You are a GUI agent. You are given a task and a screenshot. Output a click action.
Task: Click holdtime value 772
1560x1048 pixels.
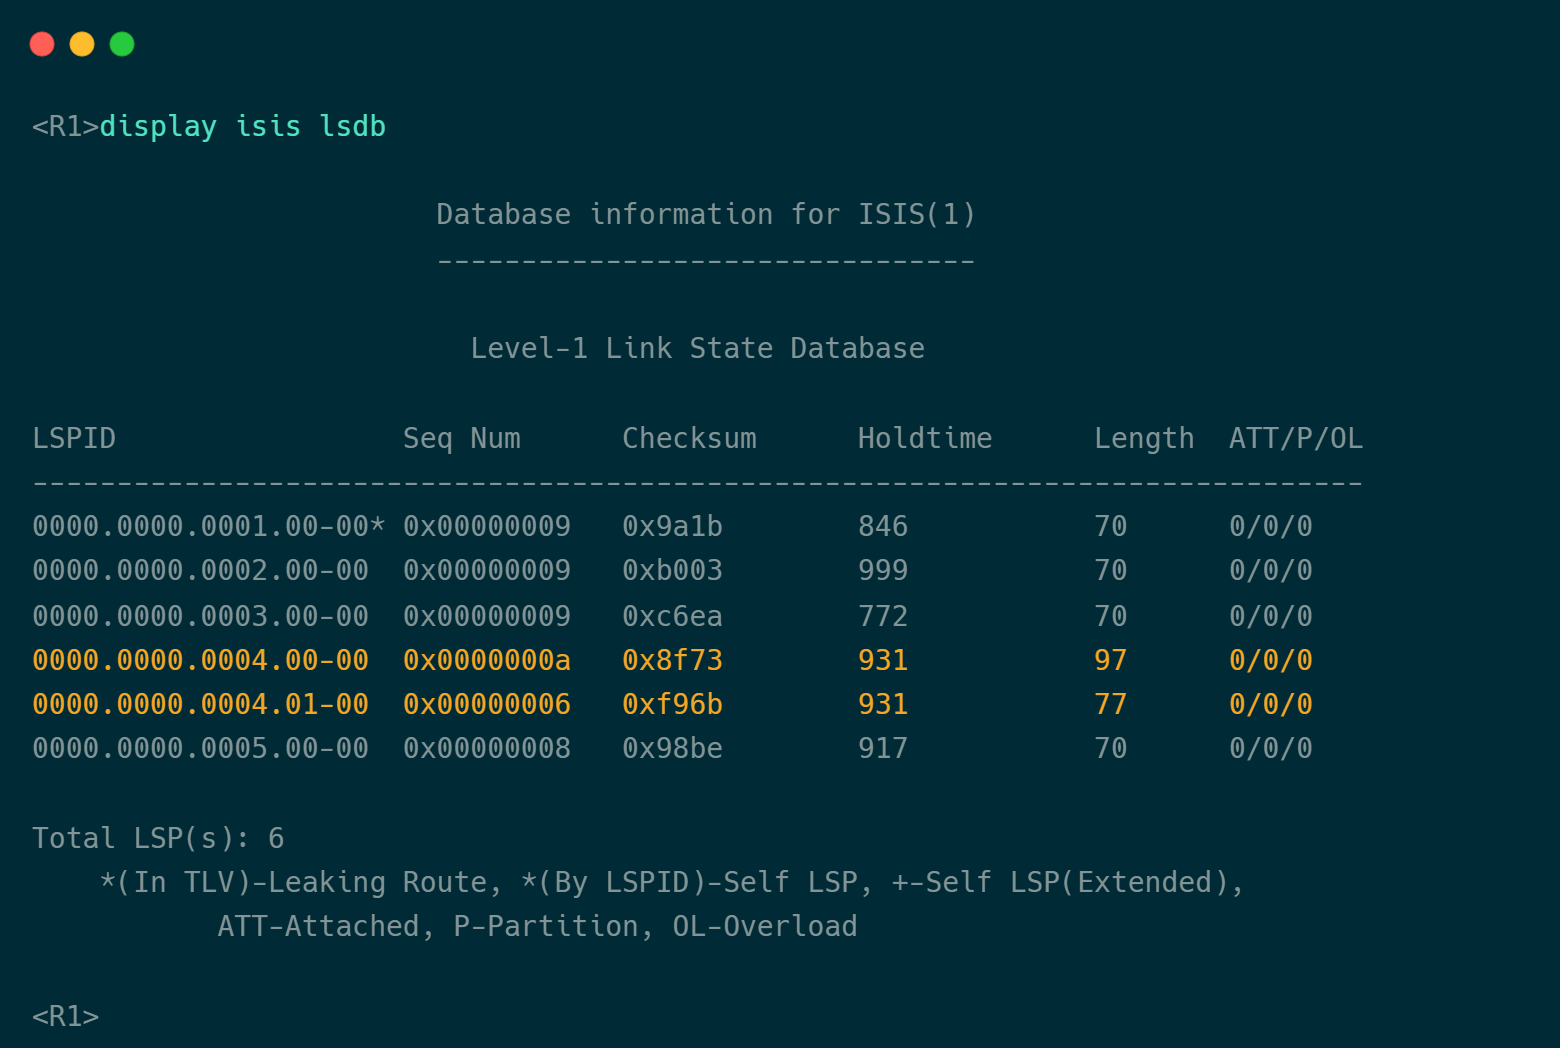pos(882,617)
